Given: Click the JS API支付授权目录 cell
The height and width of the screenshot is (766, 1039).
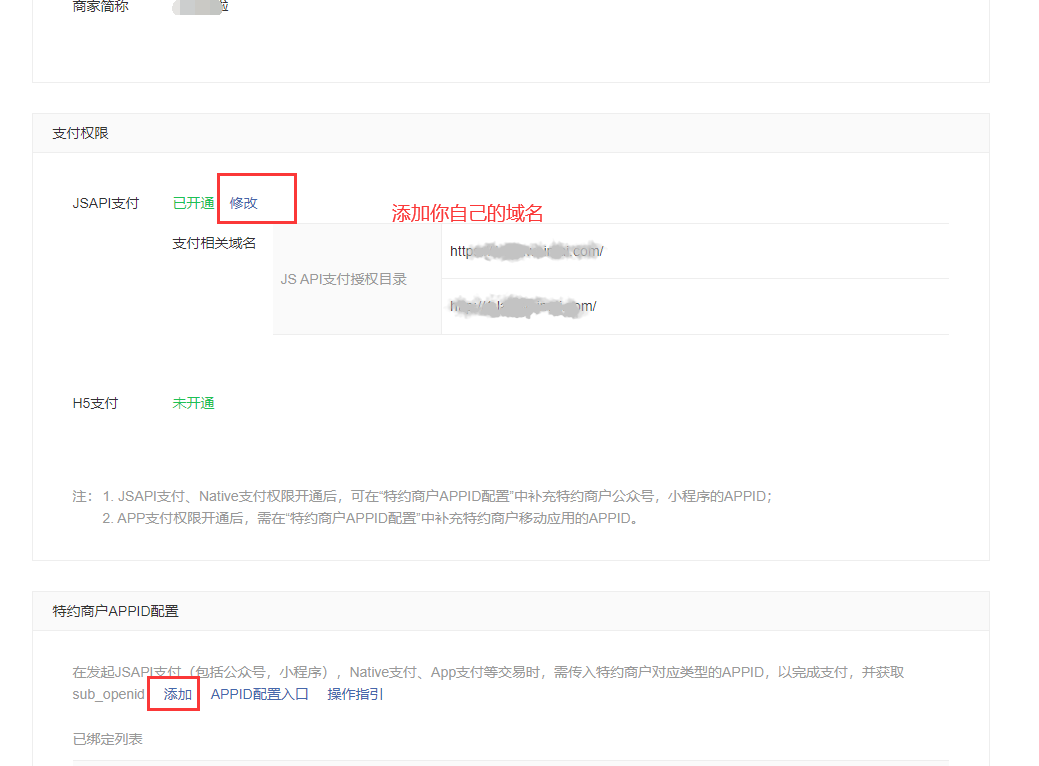Looking at the screenshot, I should 357,279.
